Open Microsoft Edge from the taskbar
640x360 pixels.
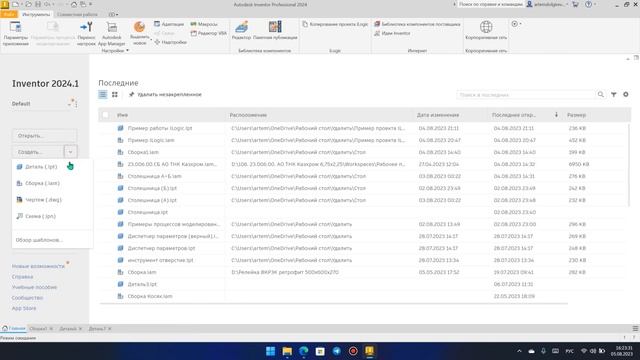(304, 351)
